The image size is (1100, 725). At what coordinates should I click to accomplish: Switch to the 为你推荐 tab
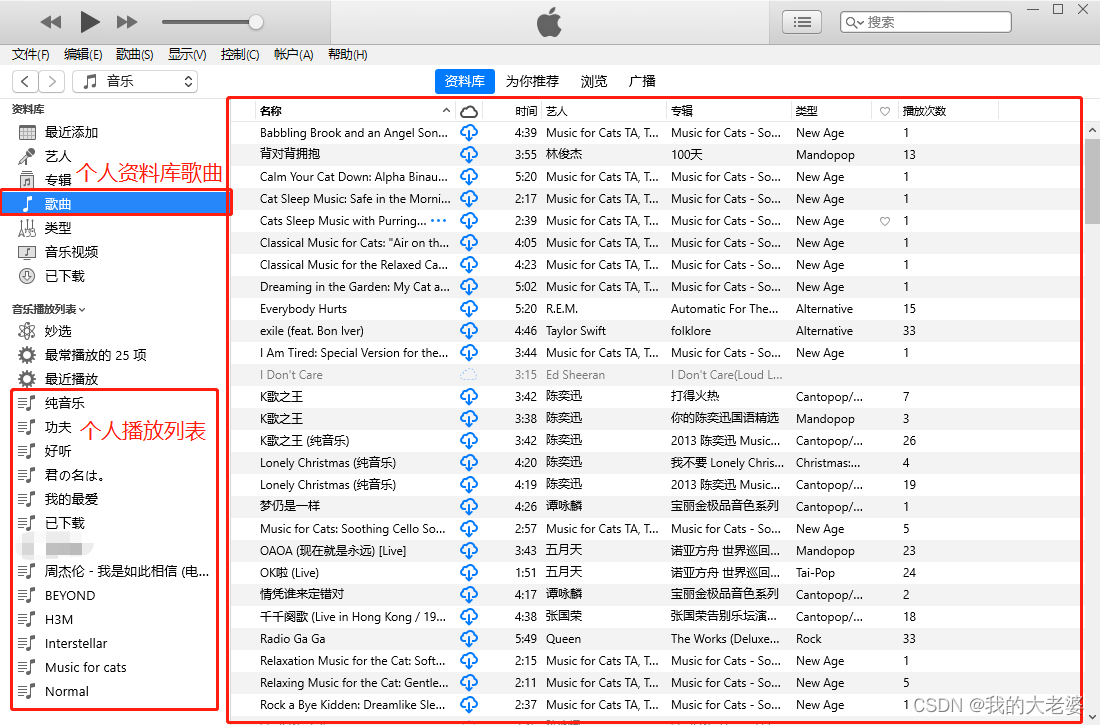532,81
